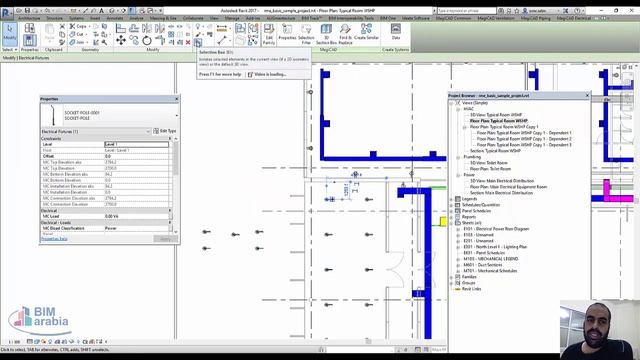640x360 pixels.
Task: Expand Schedules/Quantities in Project Browser
Action: click(x=451, y=205)
